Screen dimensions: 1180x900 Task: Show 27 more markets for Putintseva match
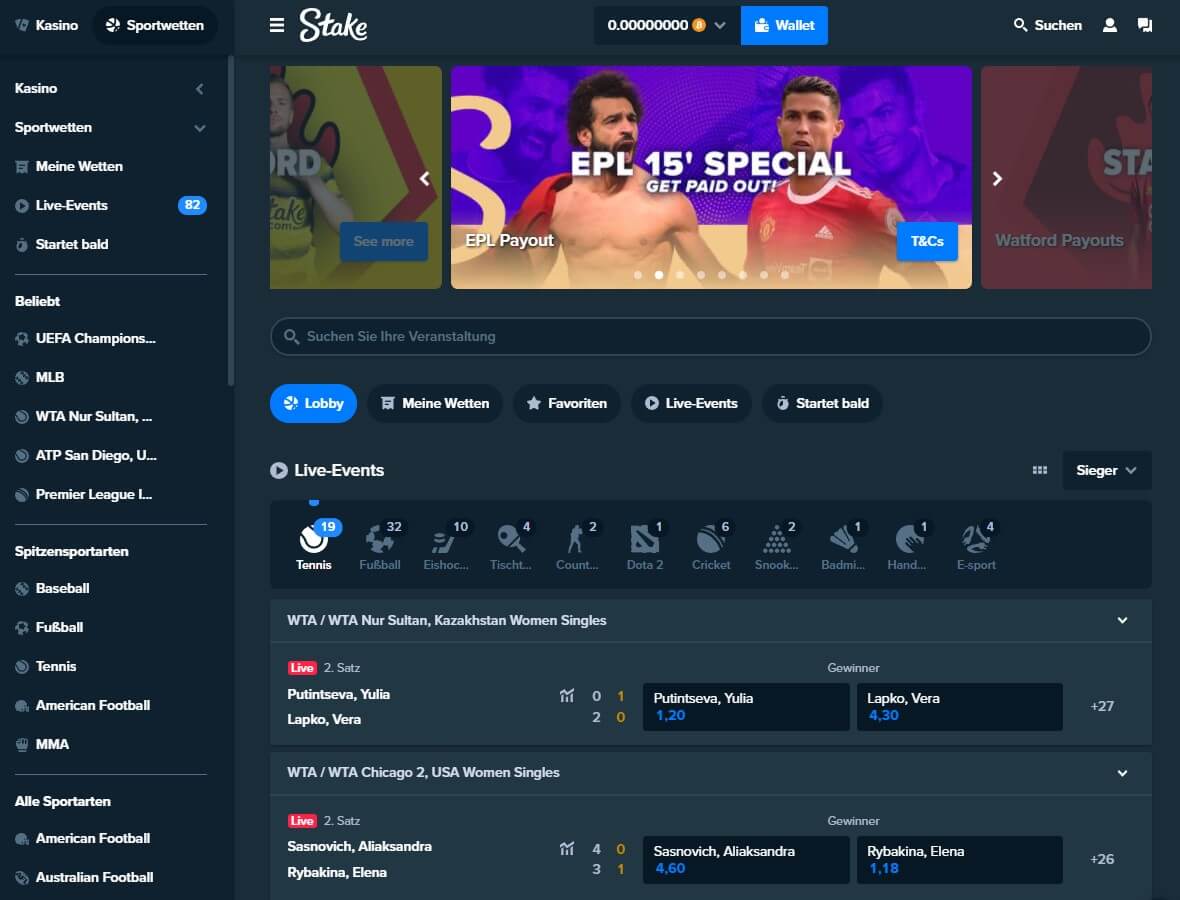click(x=1102, y=706)
